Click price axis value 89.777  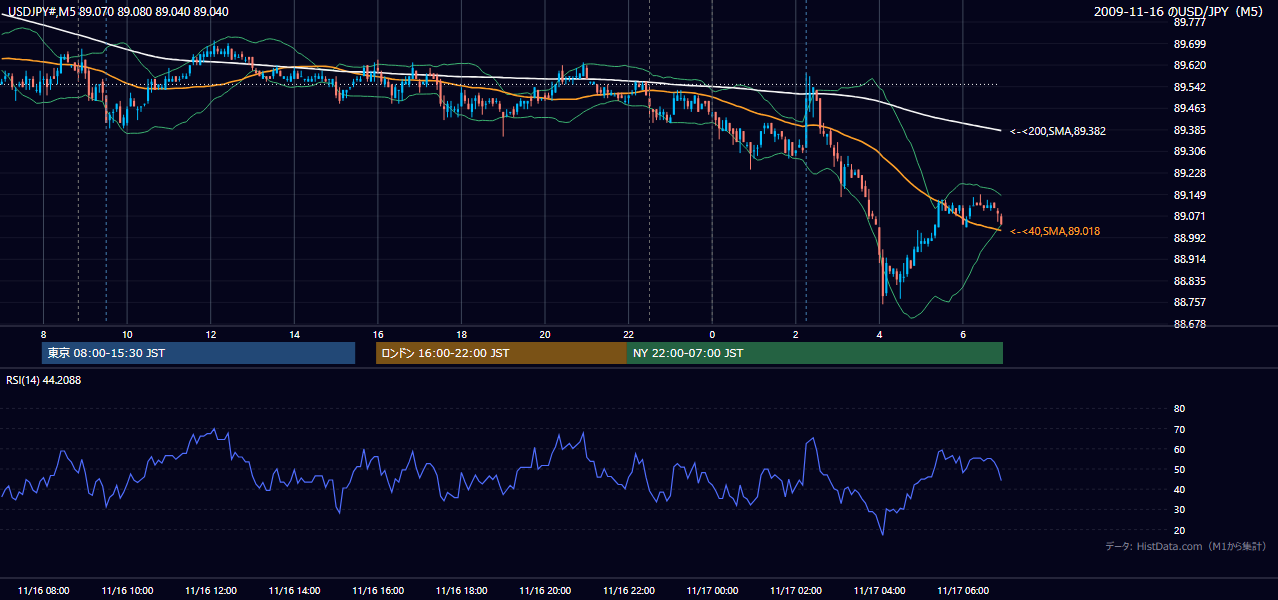click(x=1189, y=22)
